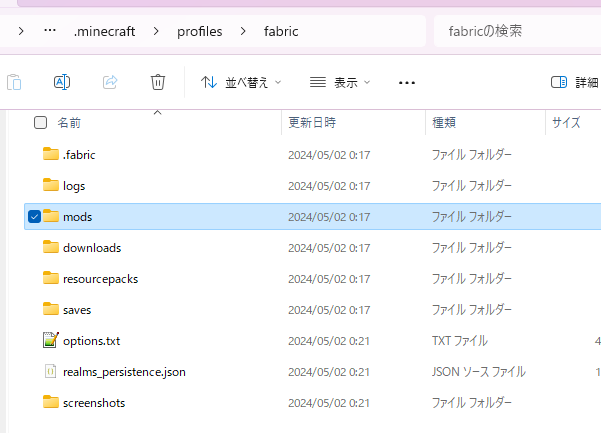Select the mods folder name
The image size is (601, 433).
click(x=77, y=217)
